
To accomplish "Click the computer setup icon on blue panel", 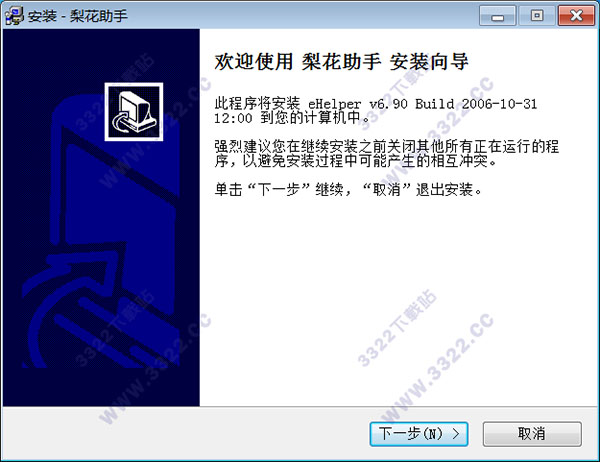I will [134, 112].
